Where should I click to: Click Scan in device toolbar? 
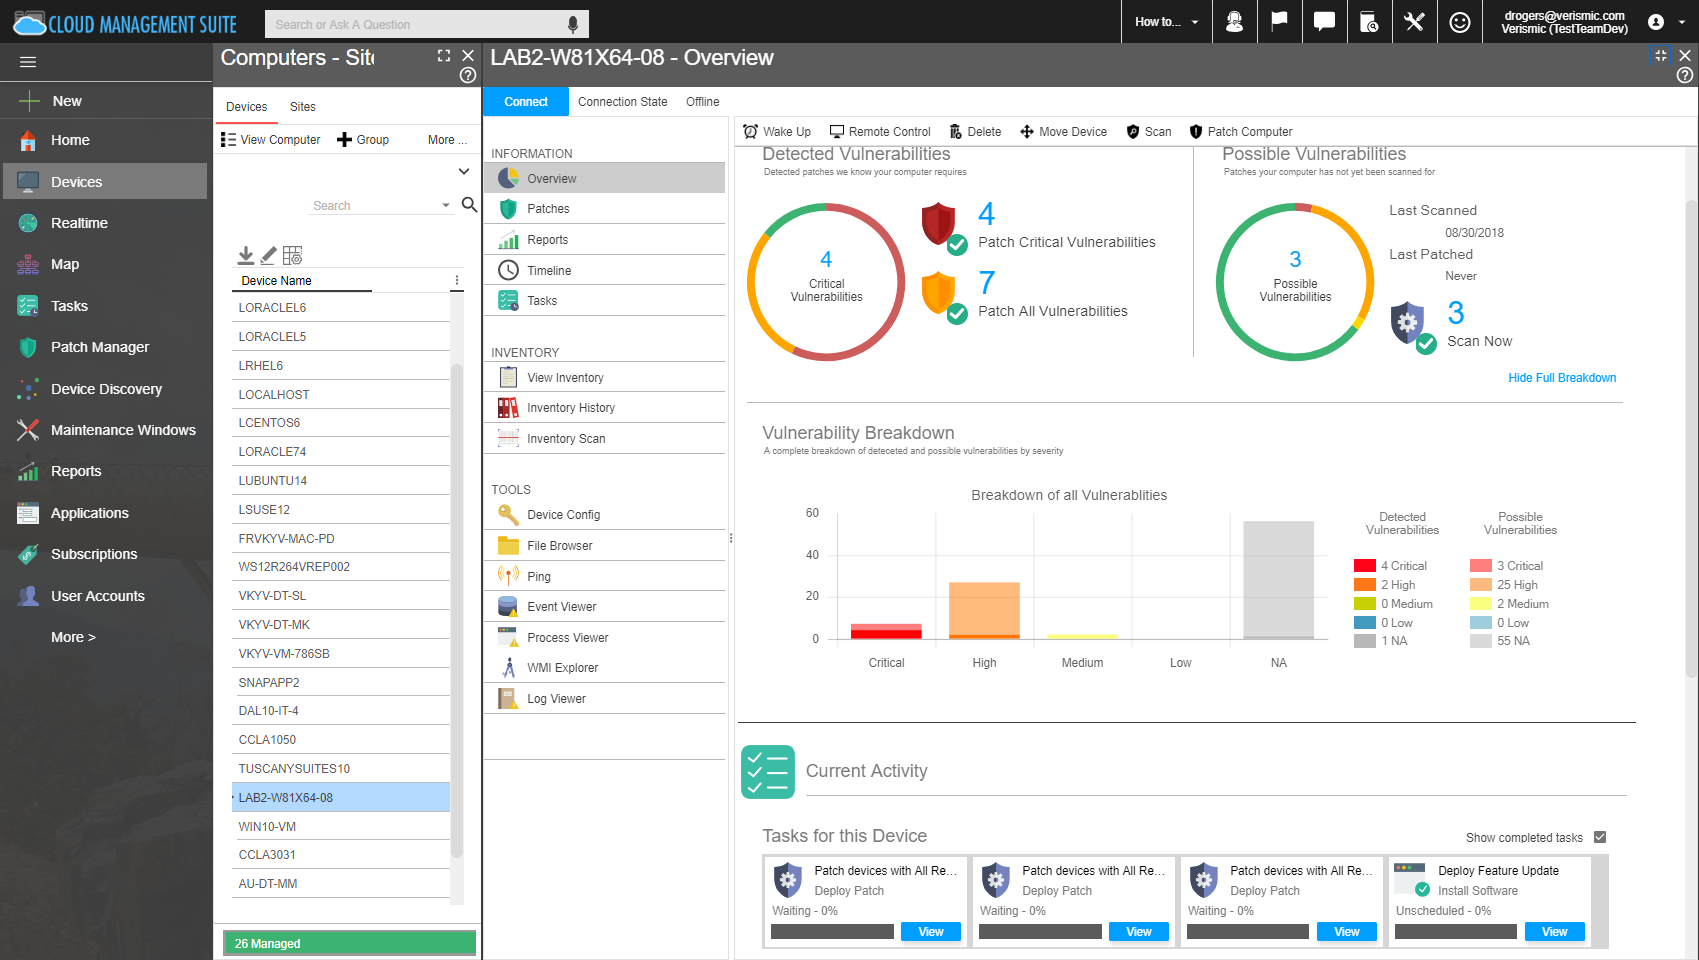point(1149,131)
